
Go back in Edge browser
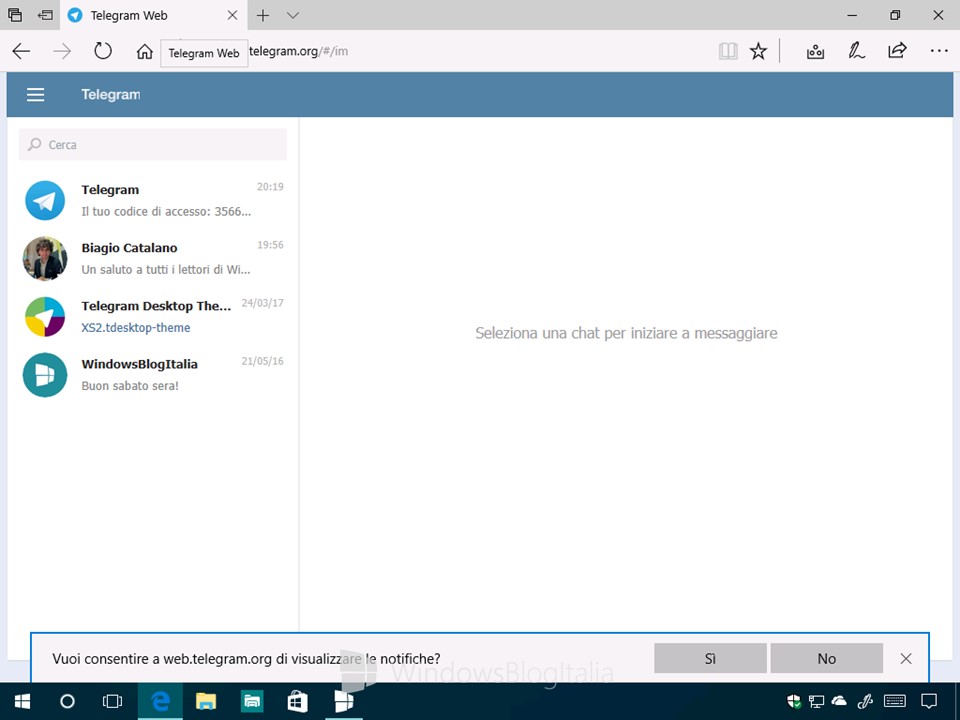21,51
